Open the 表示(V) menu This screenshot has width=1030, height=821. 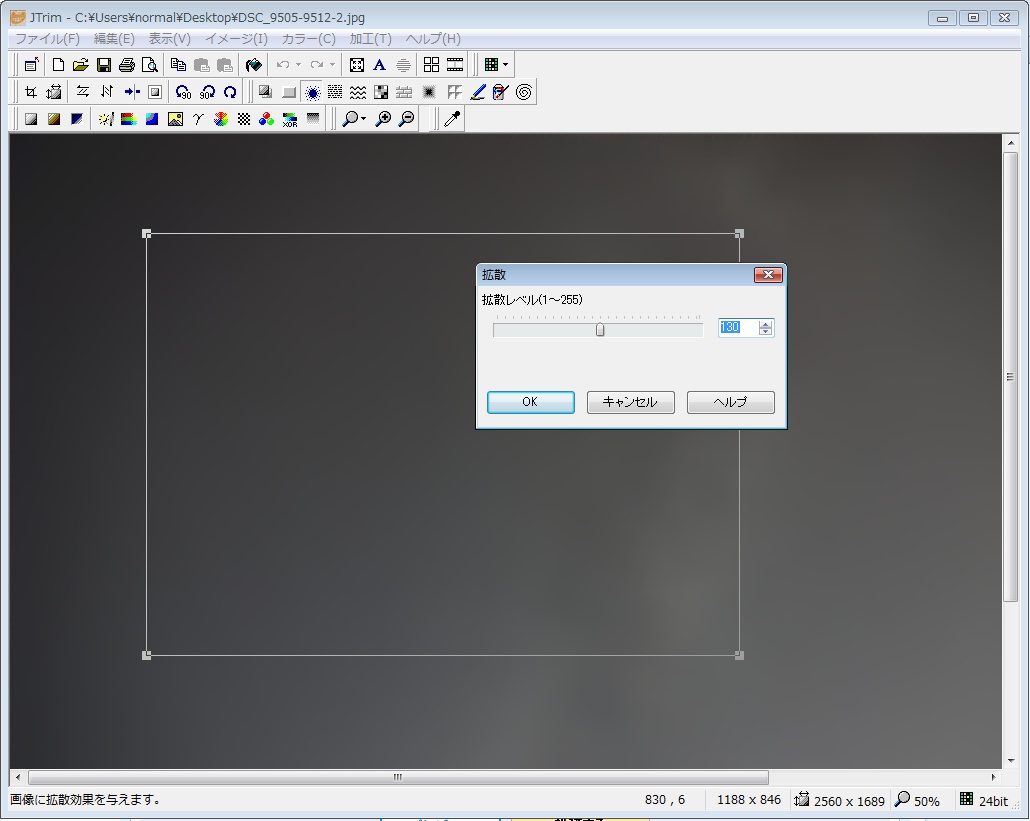(169, 39)
